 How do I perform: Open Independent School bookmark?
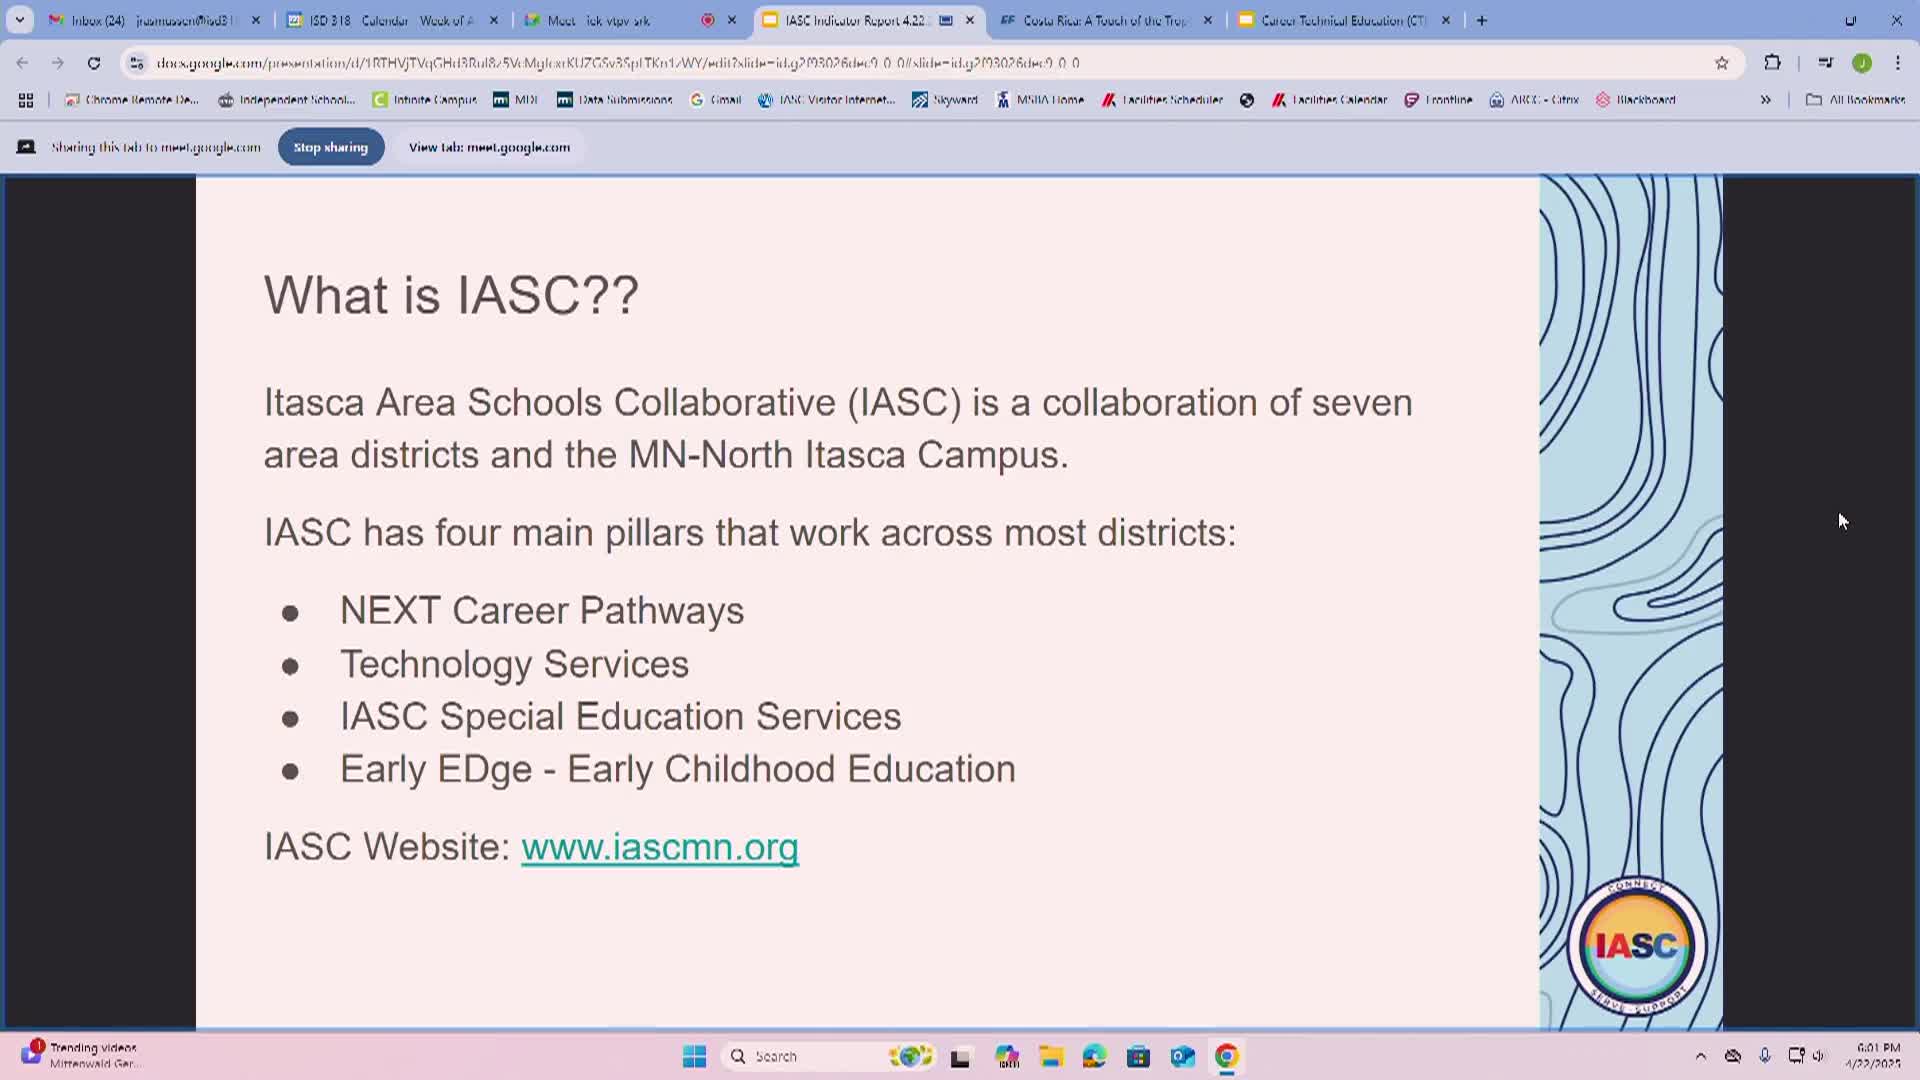point(286,100)
